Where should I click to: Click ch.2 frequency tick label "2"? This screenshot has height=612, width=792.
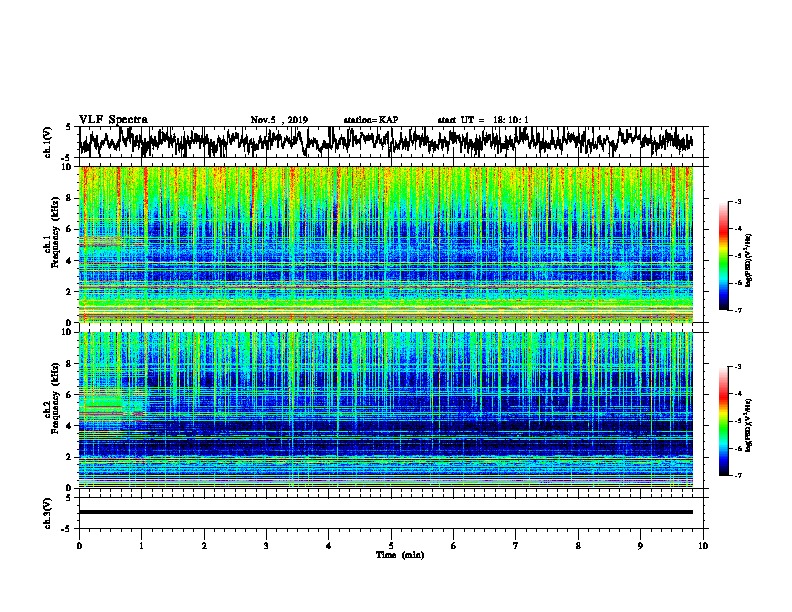click(x=69, y=457)
